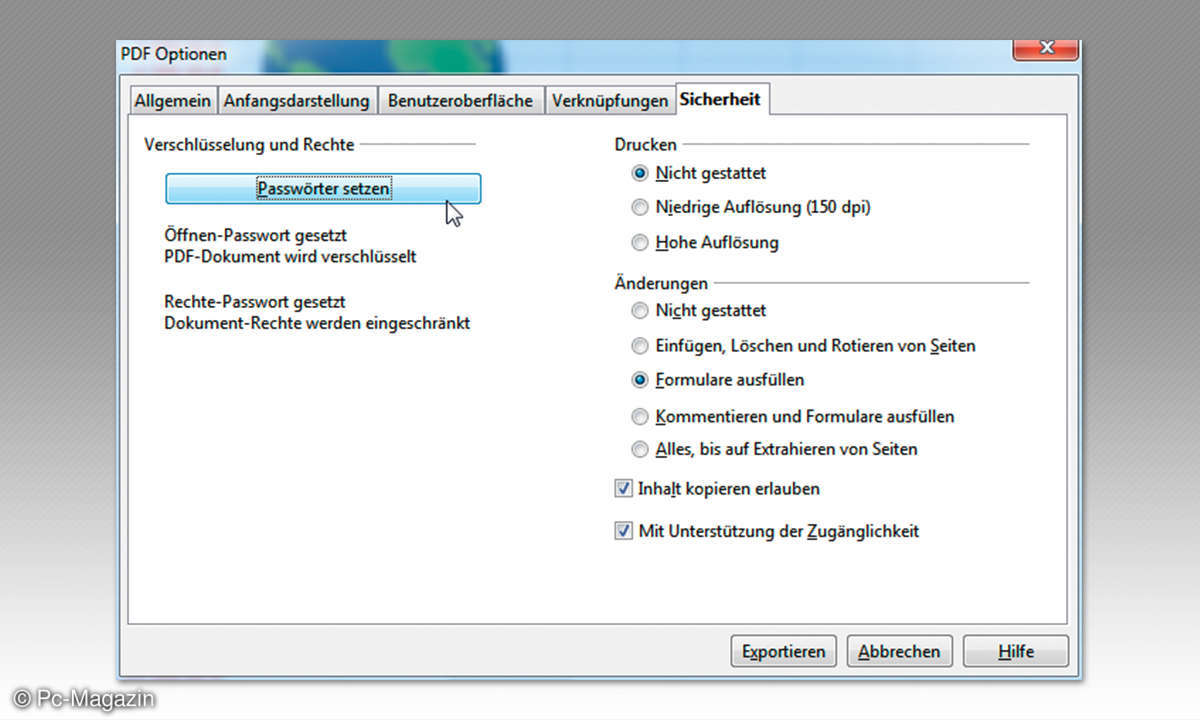Open the Allgemein tab
Image resolution: width=1200 pixels, height=720 pixels.
tap(173, 101)
